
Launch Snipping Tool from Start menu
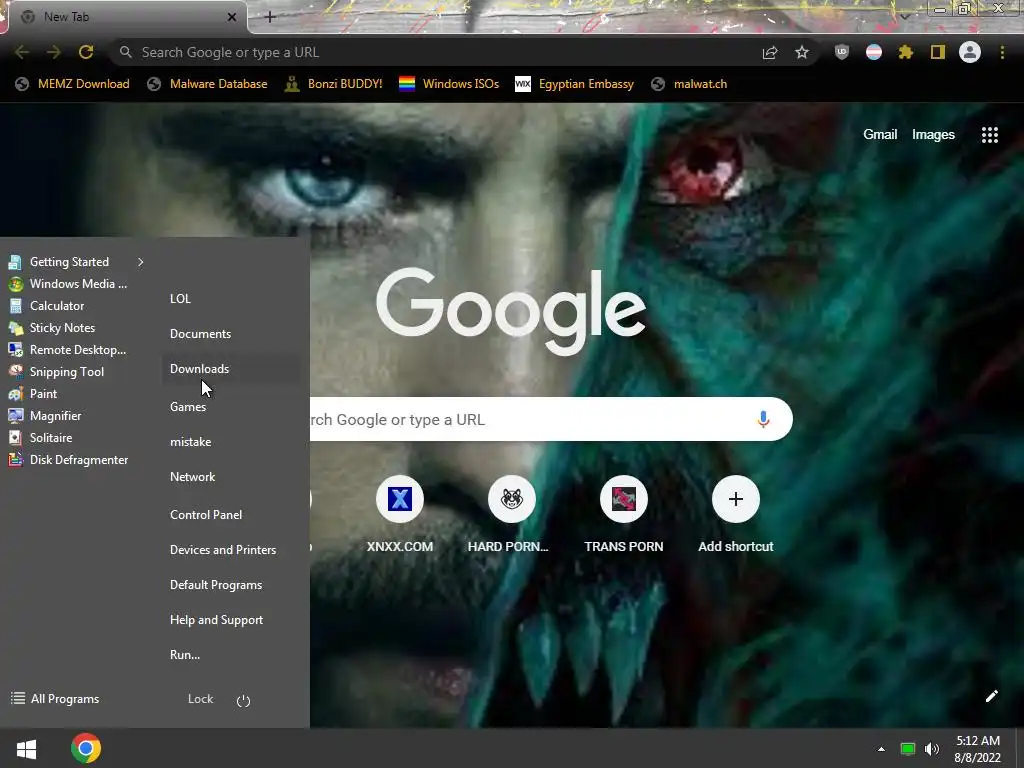(x=56, y=372)
